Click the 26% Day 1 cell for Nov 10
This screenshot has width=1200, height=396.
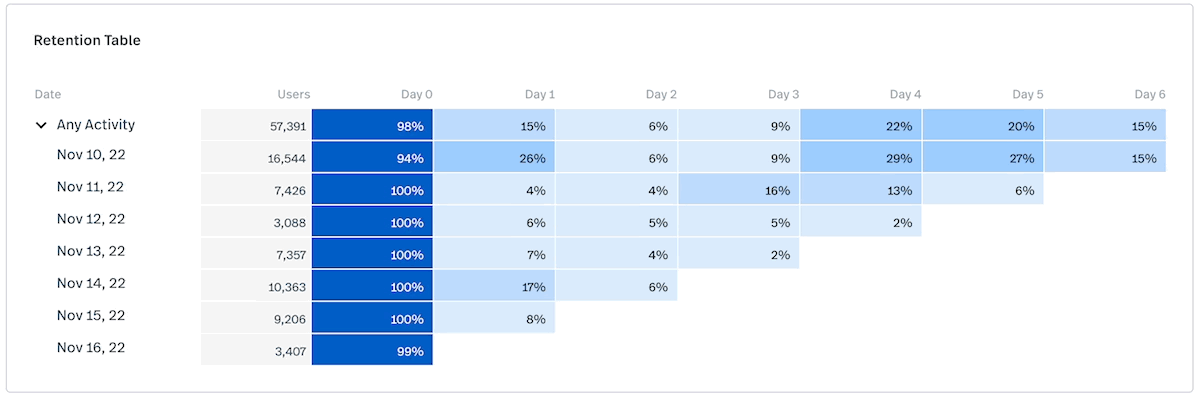pyautogui.click(x=494, y=158)
